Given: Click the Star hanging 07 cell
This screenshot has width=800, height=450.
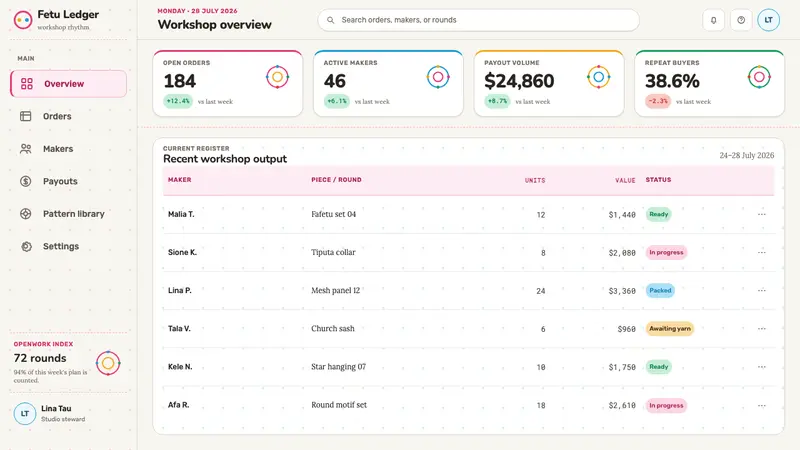Looking at the screenshot, I should click(339, 367).
